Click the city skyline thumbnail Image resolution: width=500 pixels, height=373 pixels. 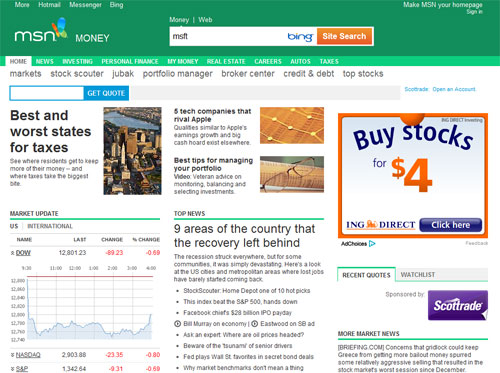[x=132, y=151]
